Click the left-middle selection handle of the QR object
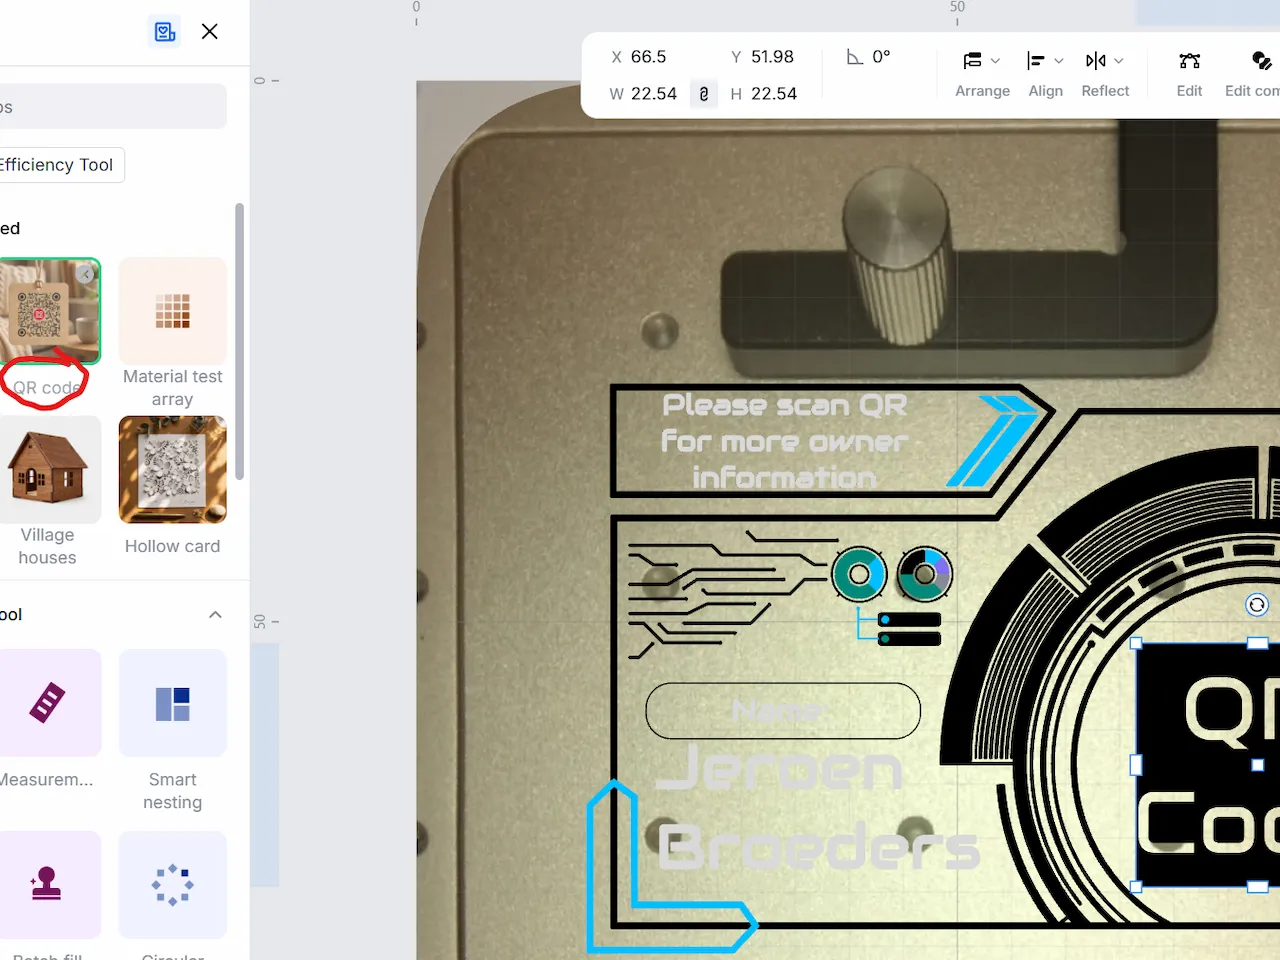This screenshot has width=1280, height=960. [x=1136, y=765]
